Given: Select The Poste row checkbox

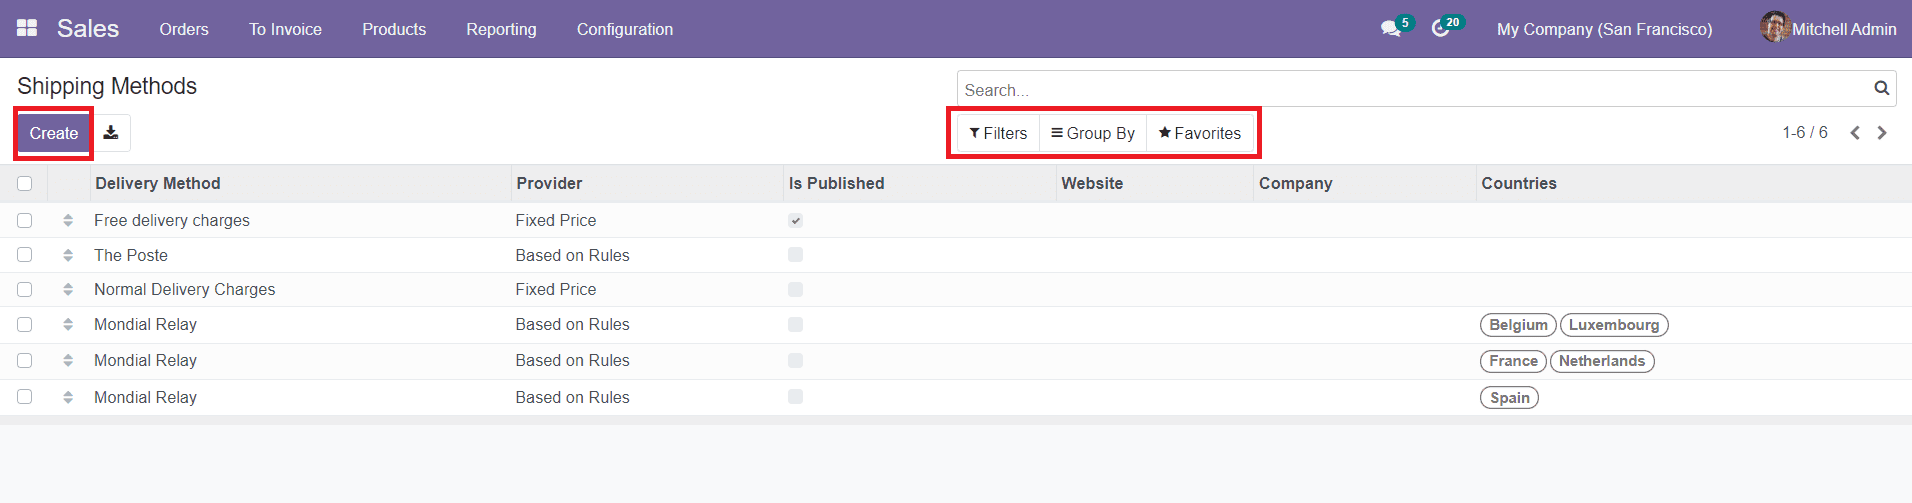Looking at the screenshot, I should (25, 255).
